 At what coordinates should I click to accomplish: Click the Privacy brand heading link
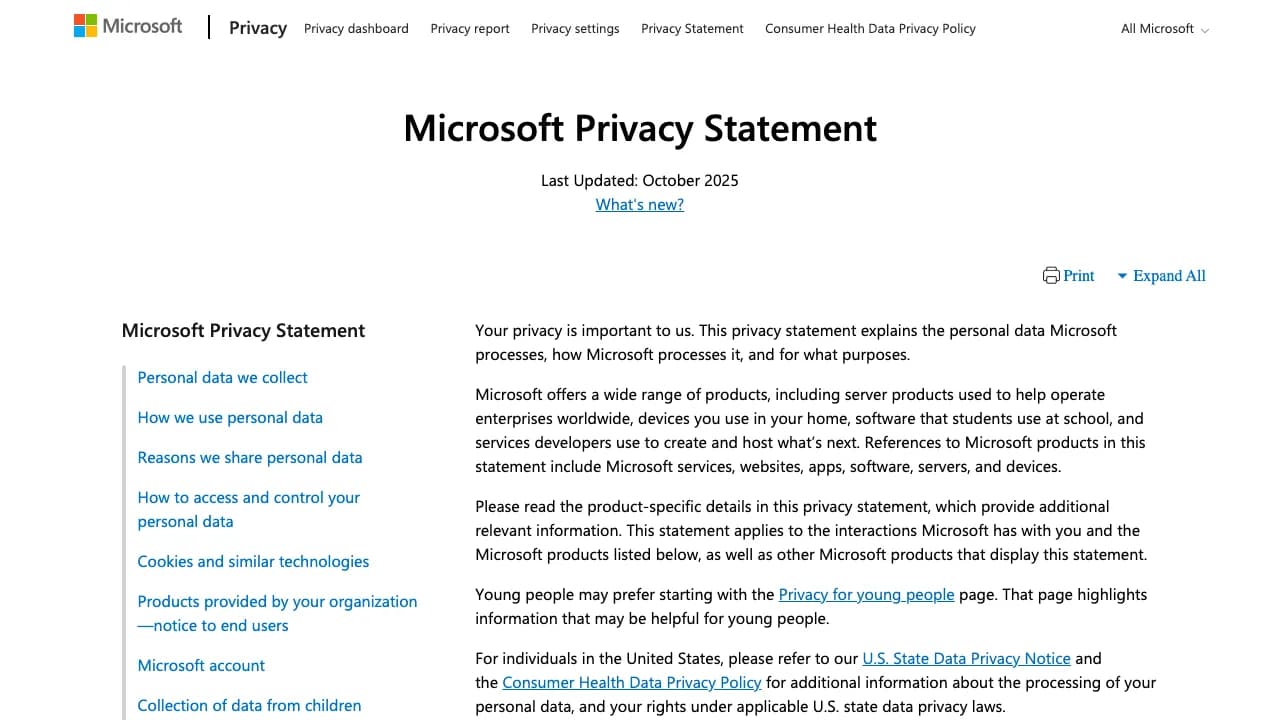click(x=258, y=28)
